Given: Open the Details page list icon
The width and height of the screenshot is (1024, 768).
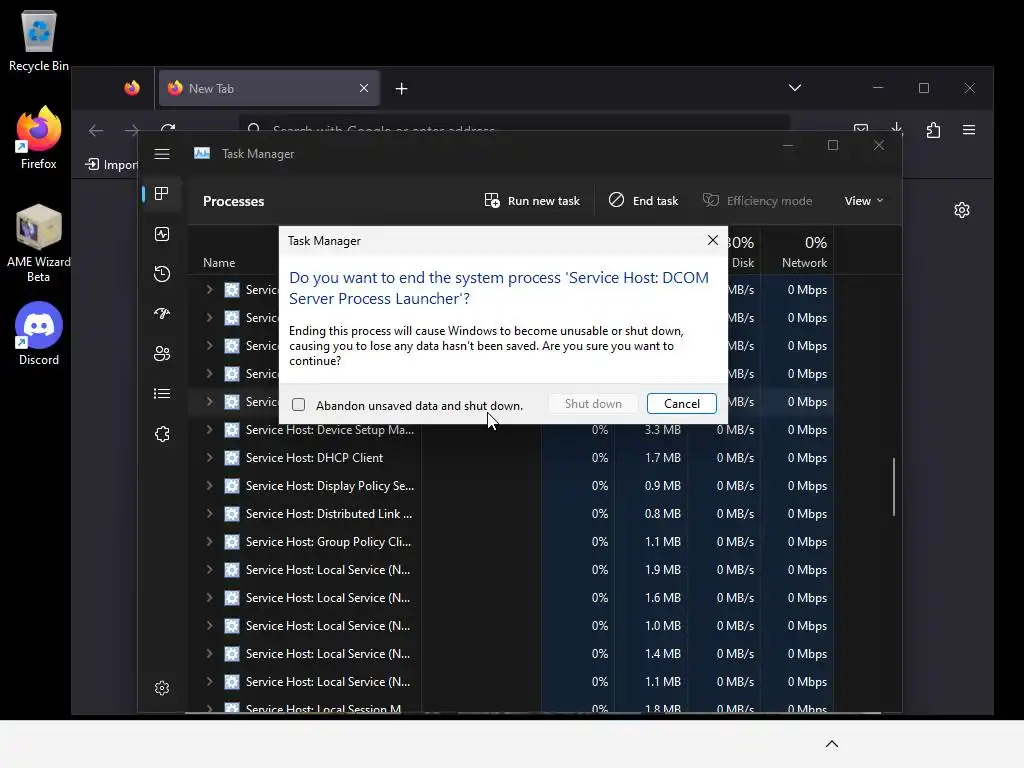Looking at the screenshot, I should pyautogui.click(x=162, y=394).
